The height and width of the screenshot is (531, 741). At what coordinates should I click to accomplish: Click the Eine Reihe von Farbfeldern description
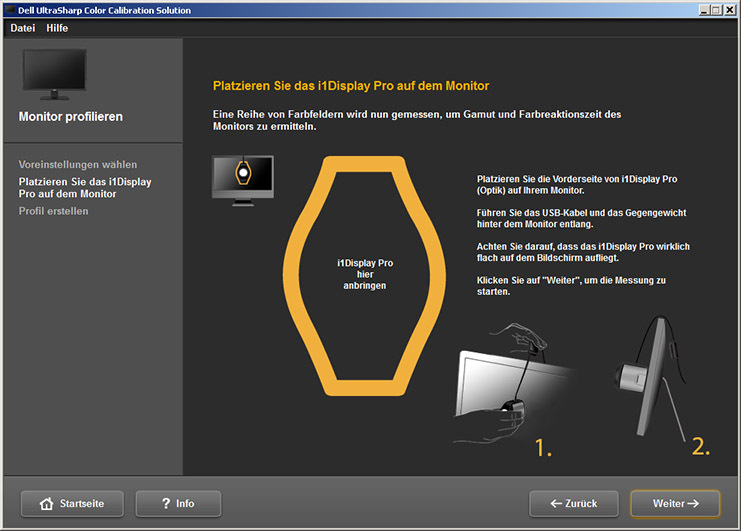pyautogui.click(x=417, y=120)
